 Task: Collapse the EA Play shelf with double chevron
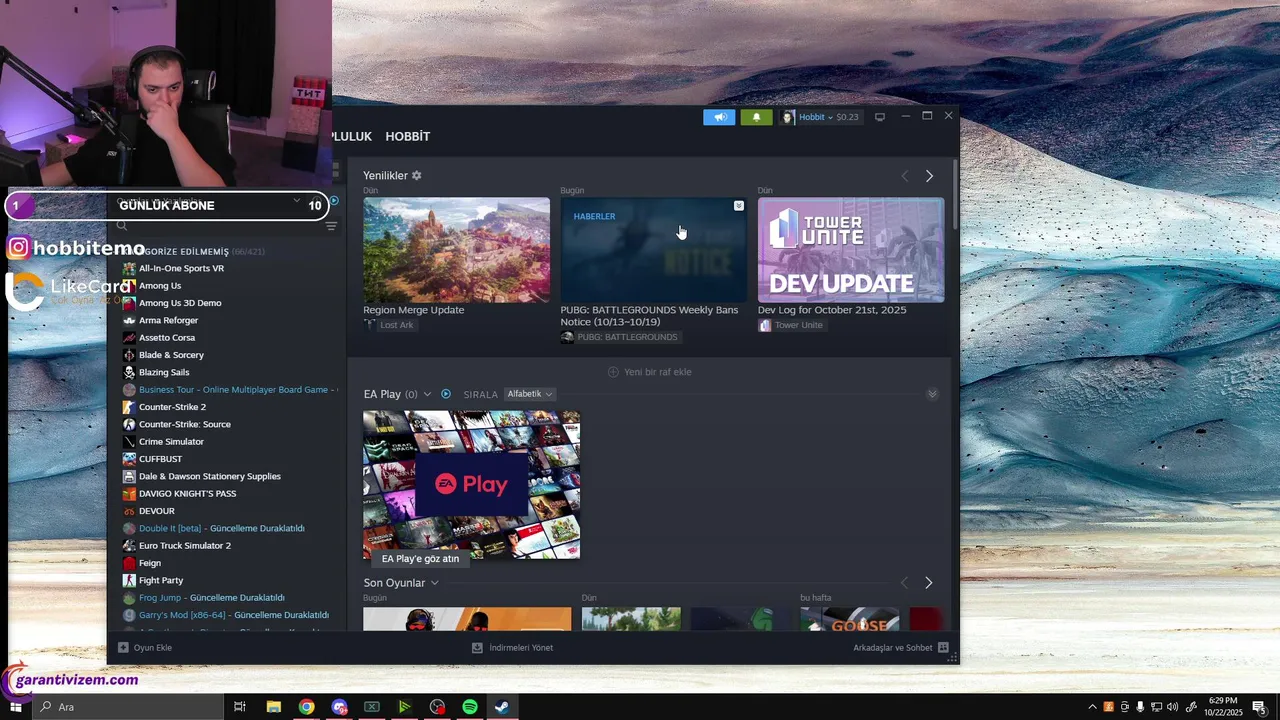pyautogui.click(x=932, y=394)
